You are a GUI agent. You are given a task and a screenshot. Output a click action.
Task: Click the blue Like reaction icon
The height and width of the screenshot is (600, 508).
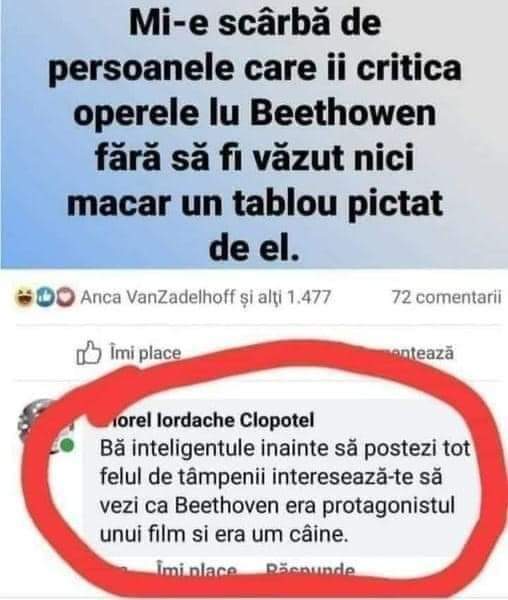tap(45, 297)
